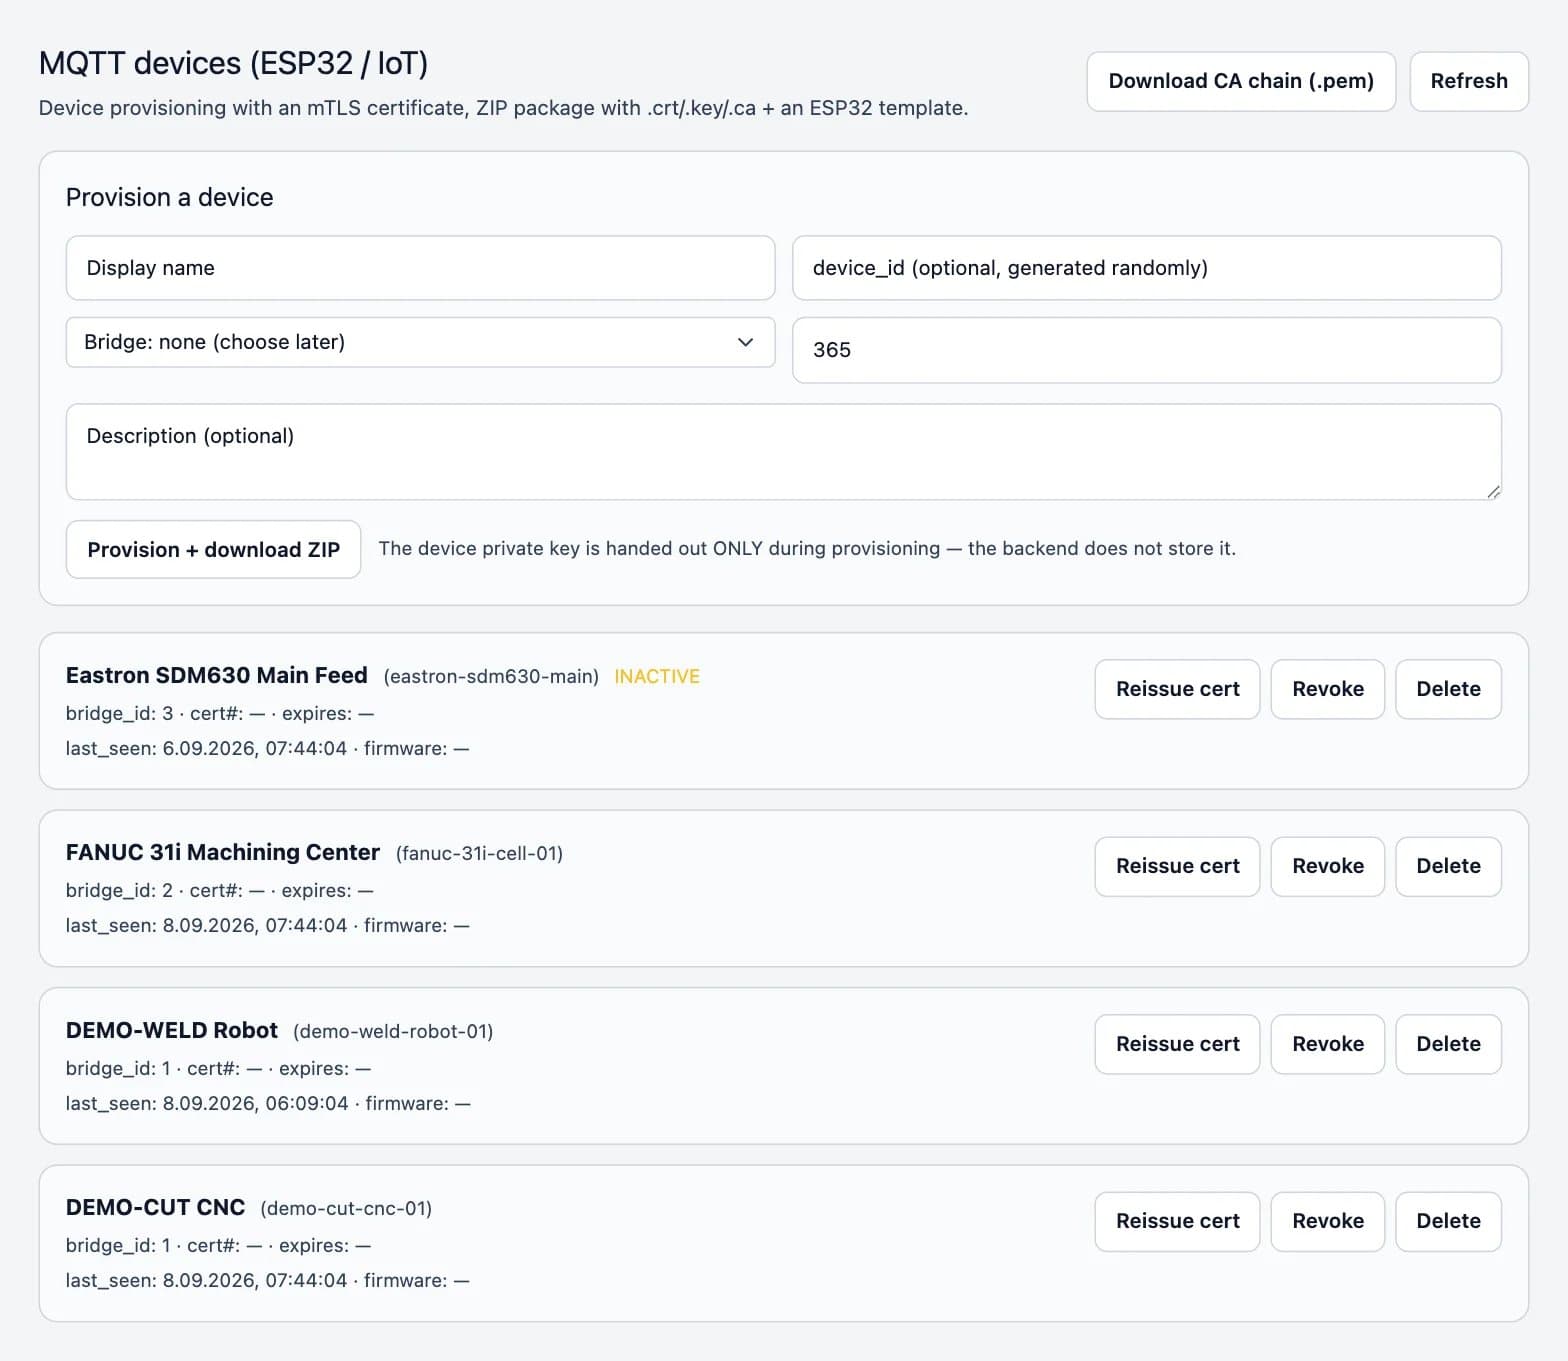Viewport: 1568px width, 1361px height.
Task: Revoke the DEMO-WELD Robot certificate
Action: (1327, 1044)
